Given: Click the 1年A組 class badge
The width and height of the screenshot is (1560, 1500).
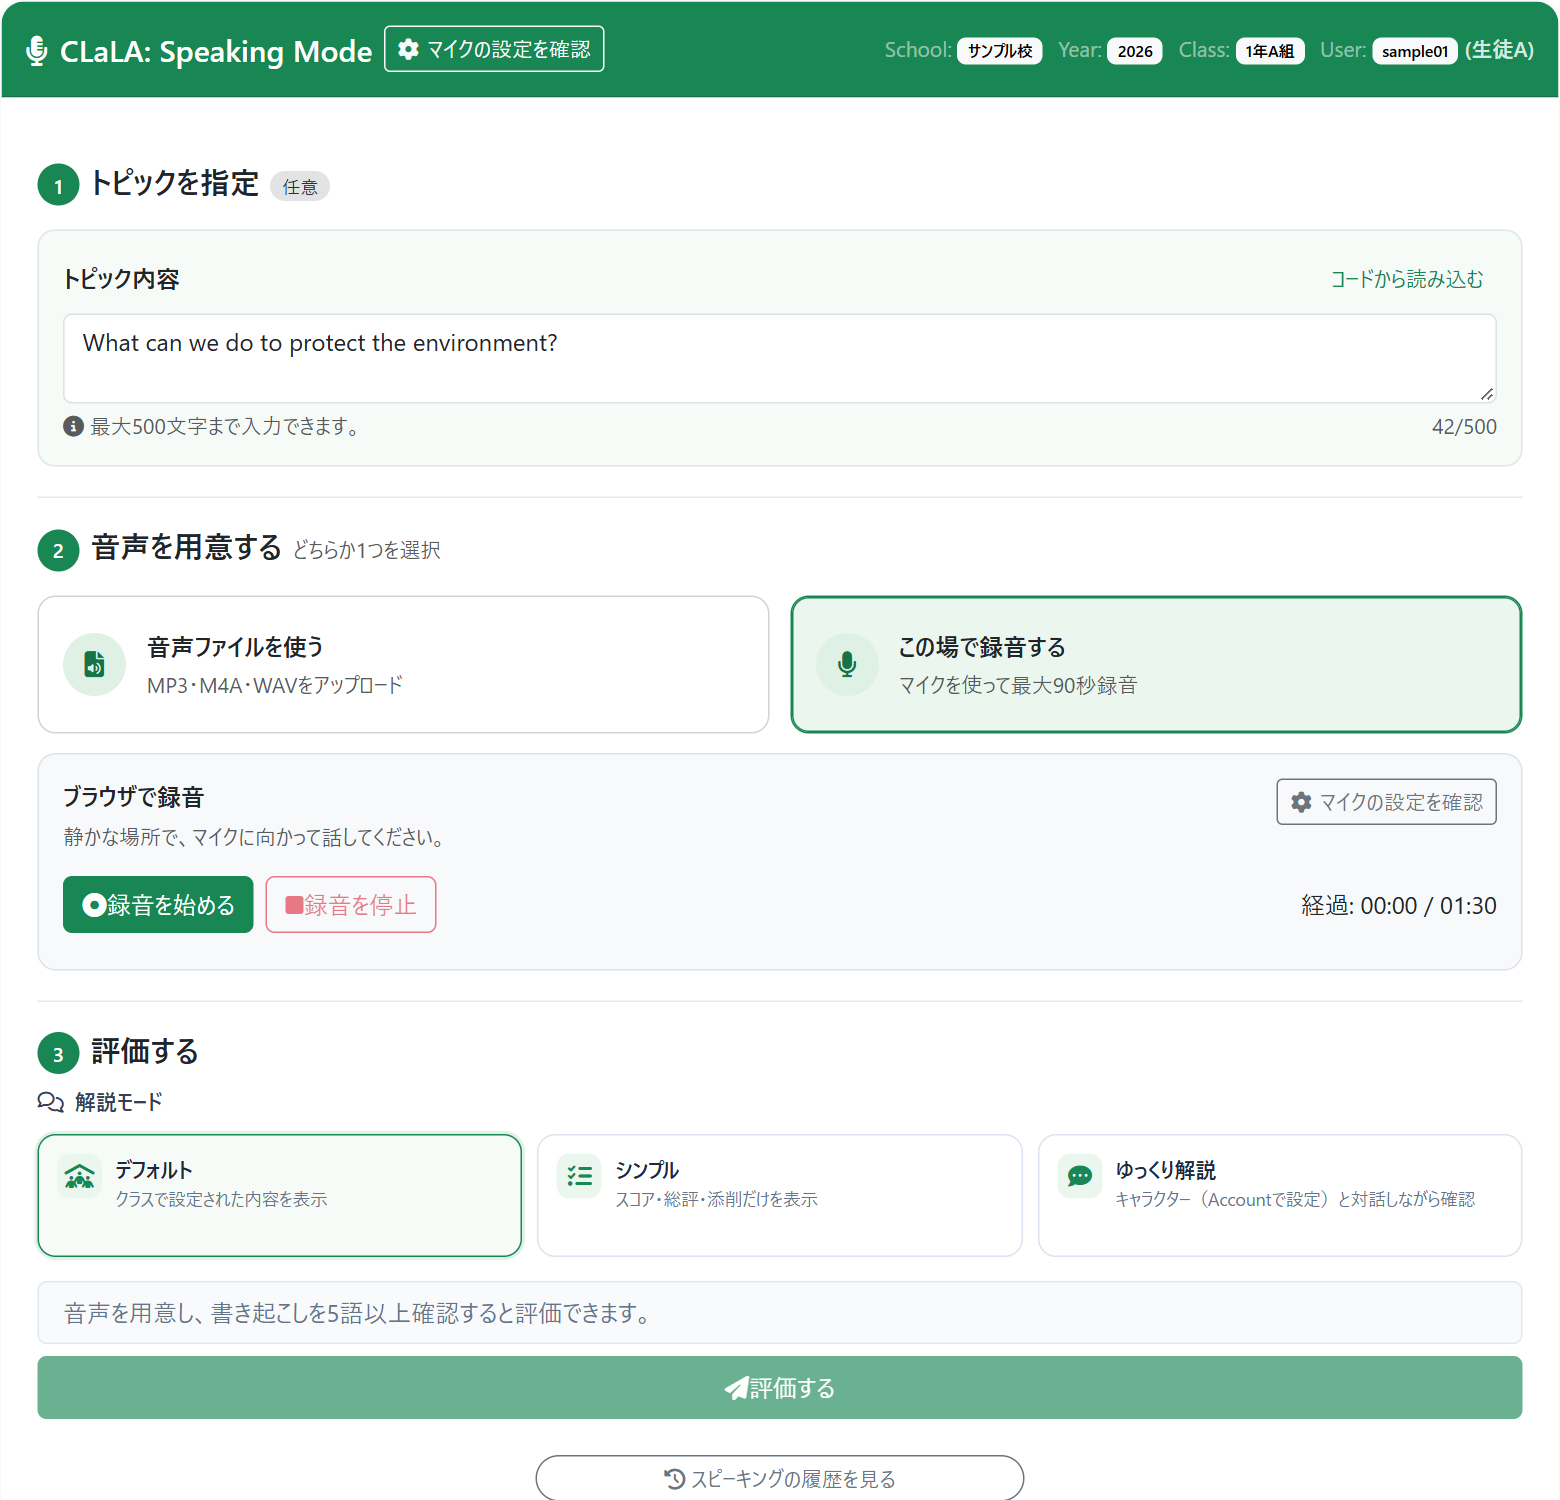Looking at the screenshot, I should 1270,51.
